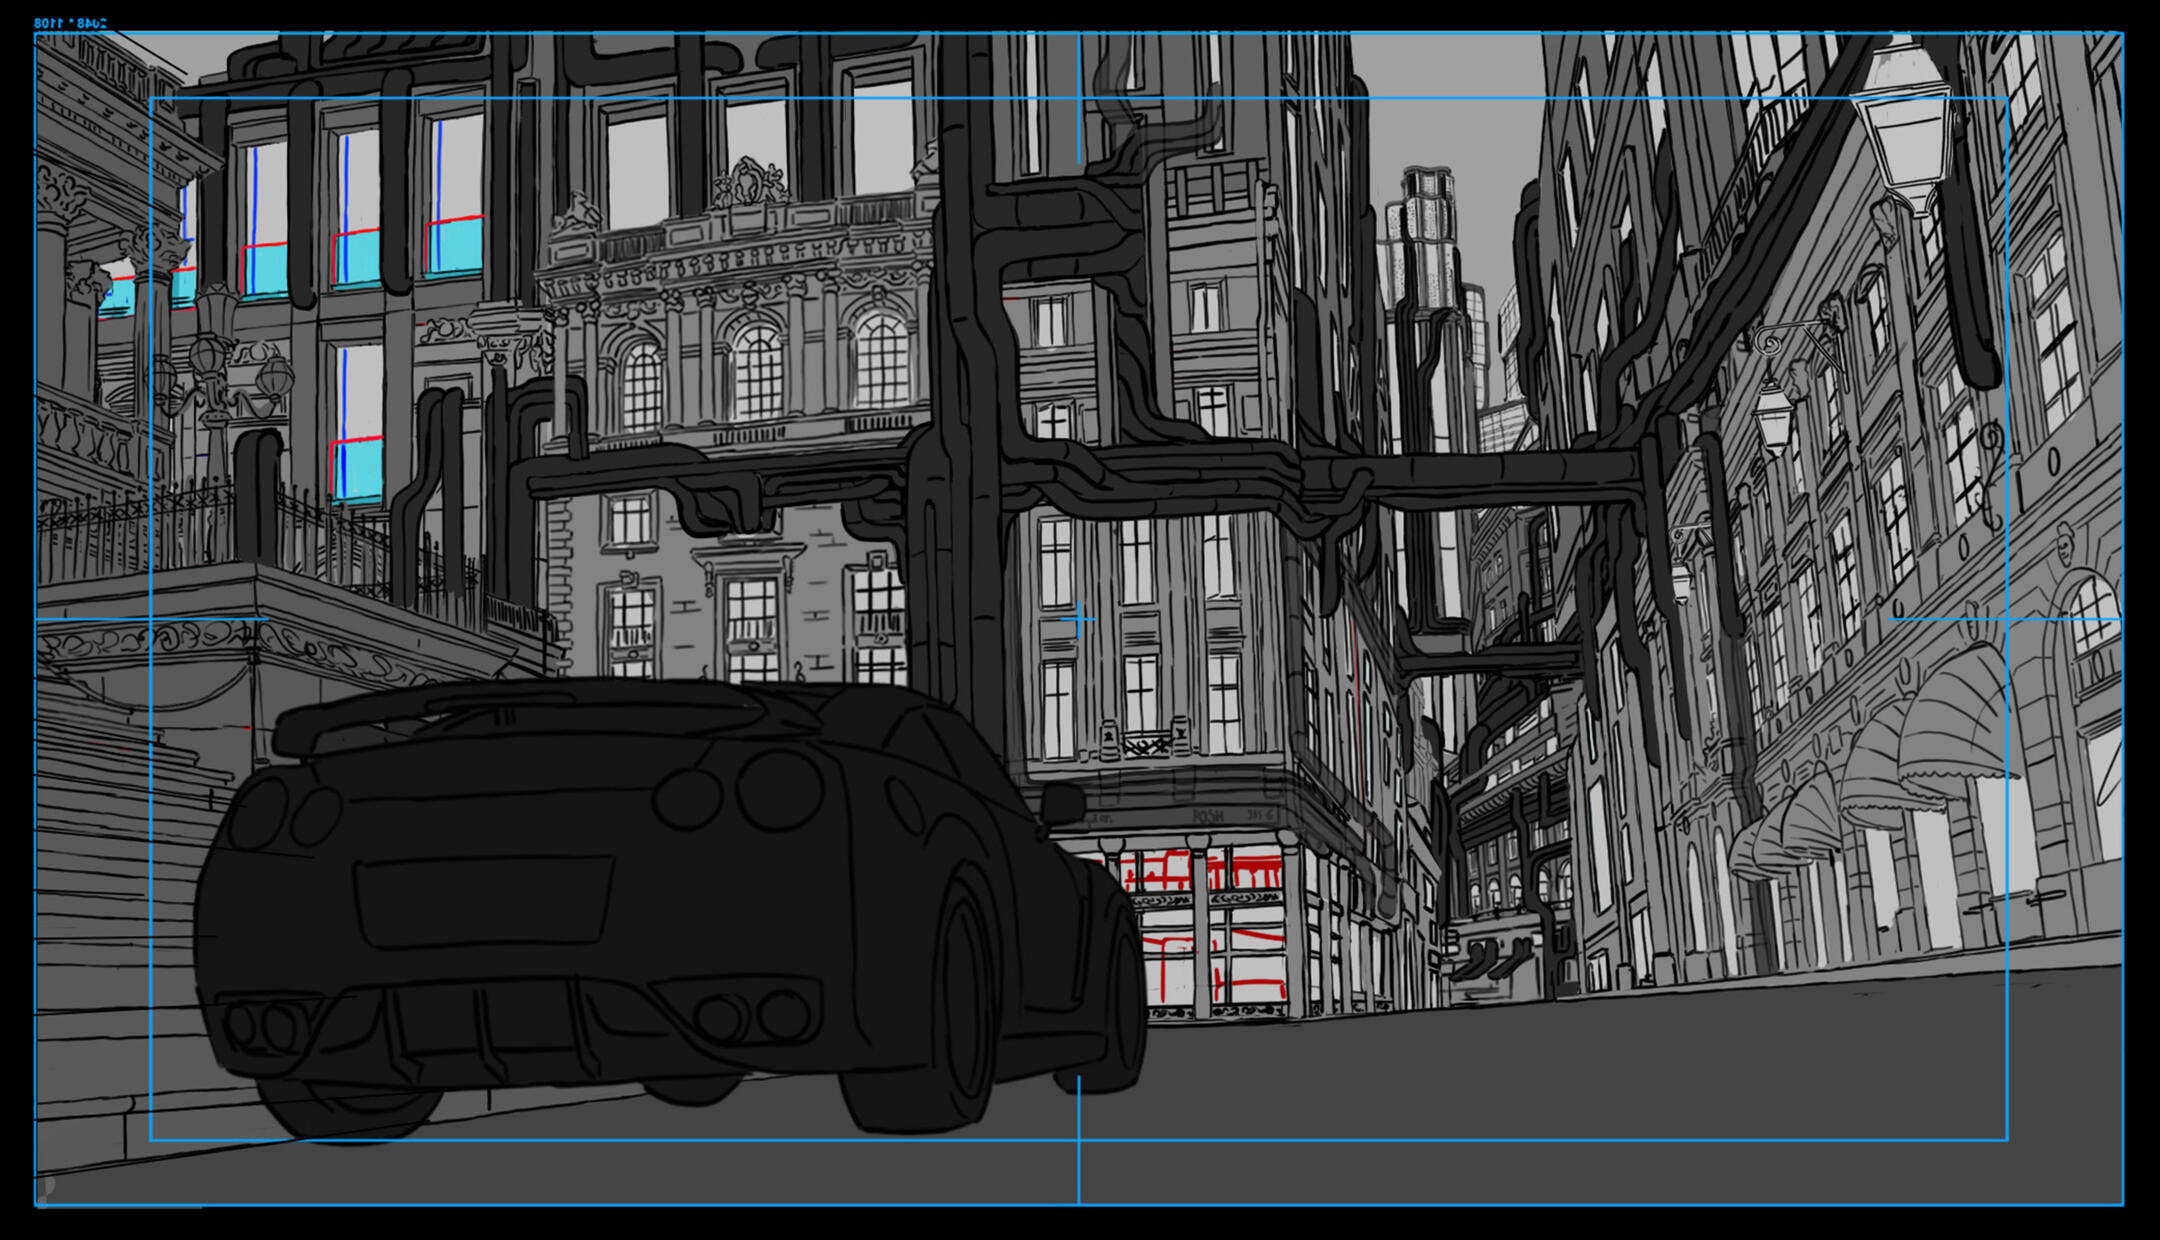Click the car's right exhaust pipes
Image resolution: width=2160 pixels, height=1240 pixels.
[x=752, y=1017]
